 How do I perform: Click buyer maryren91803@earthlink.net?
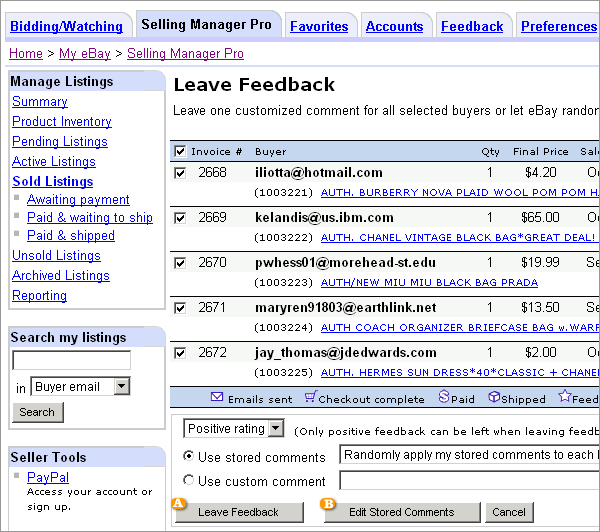pyautogui.click(x=346, y=308)
